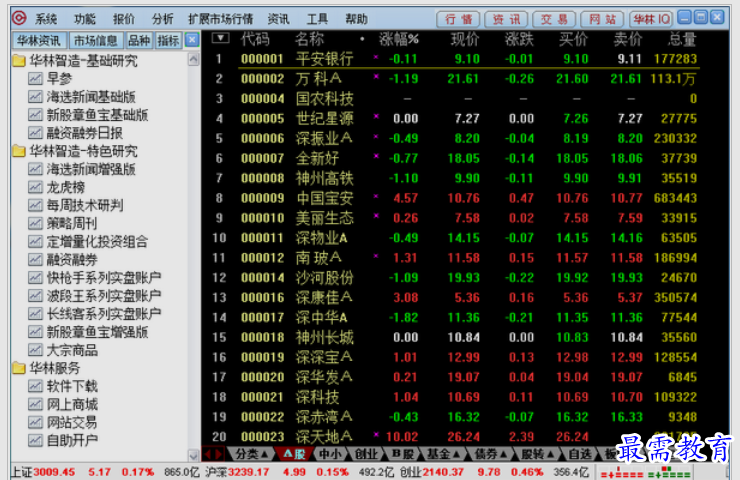Click the 行情 button

click(458, 19)
